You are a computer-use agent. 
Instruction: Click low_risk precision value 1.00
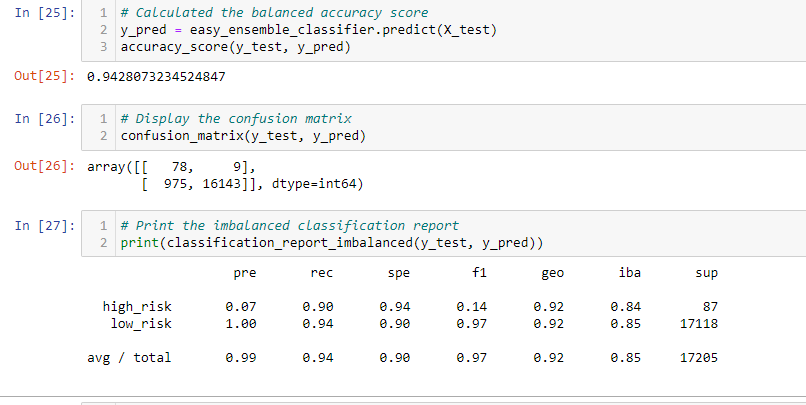[x=241, y=324]
